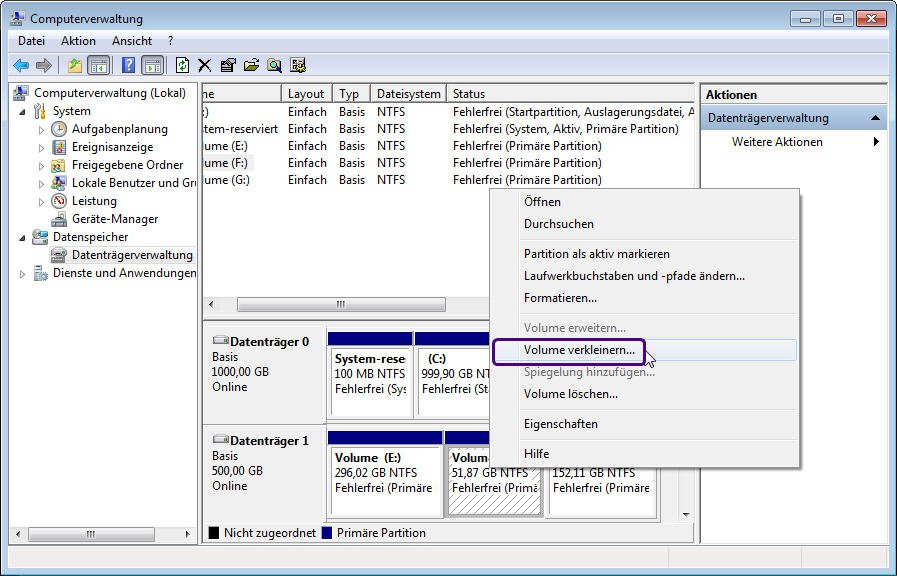Click the open folder icon in toolbar
Screen dimensions: 897x576
251,65
